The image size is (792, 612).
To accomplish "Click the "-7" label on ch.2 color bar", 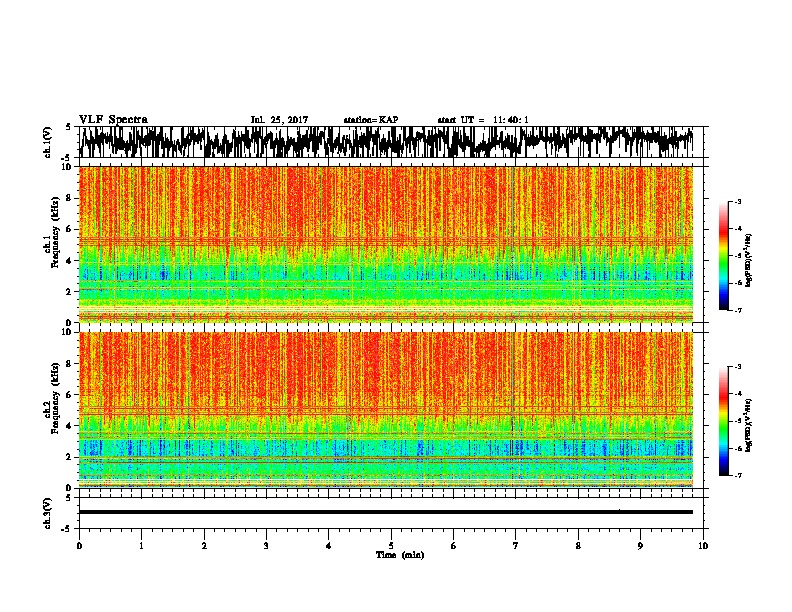I will point(737,475).
